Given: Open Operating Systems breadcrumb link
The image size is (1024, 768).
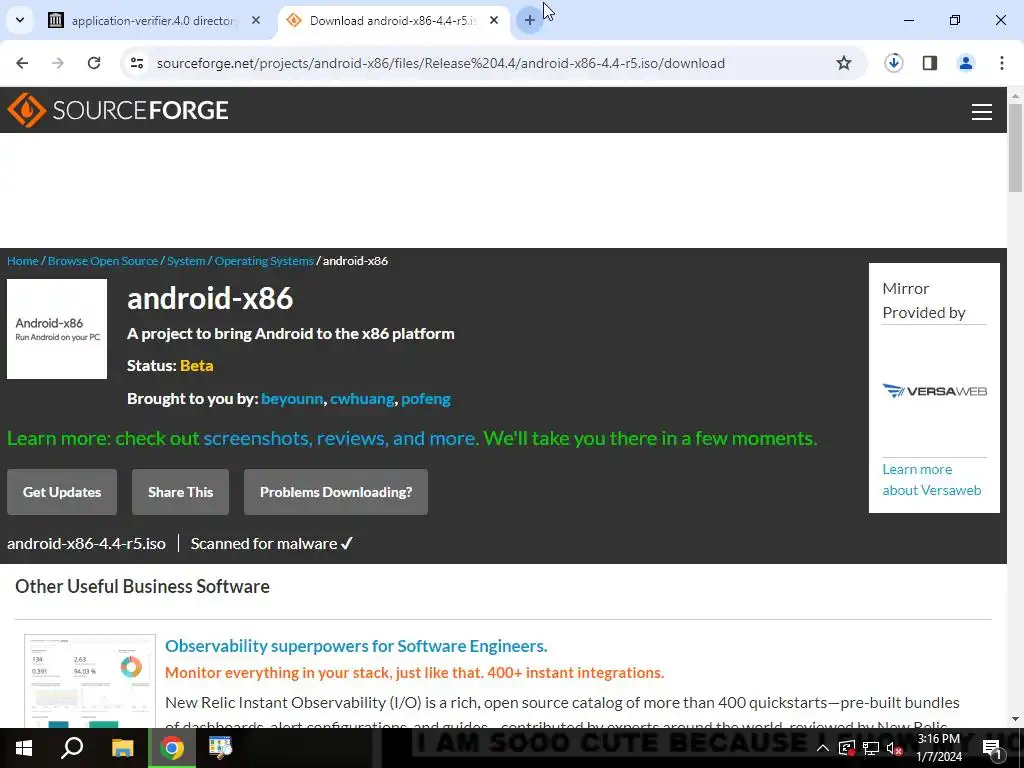Looking at the screenshot, I should tap(264, 261).
